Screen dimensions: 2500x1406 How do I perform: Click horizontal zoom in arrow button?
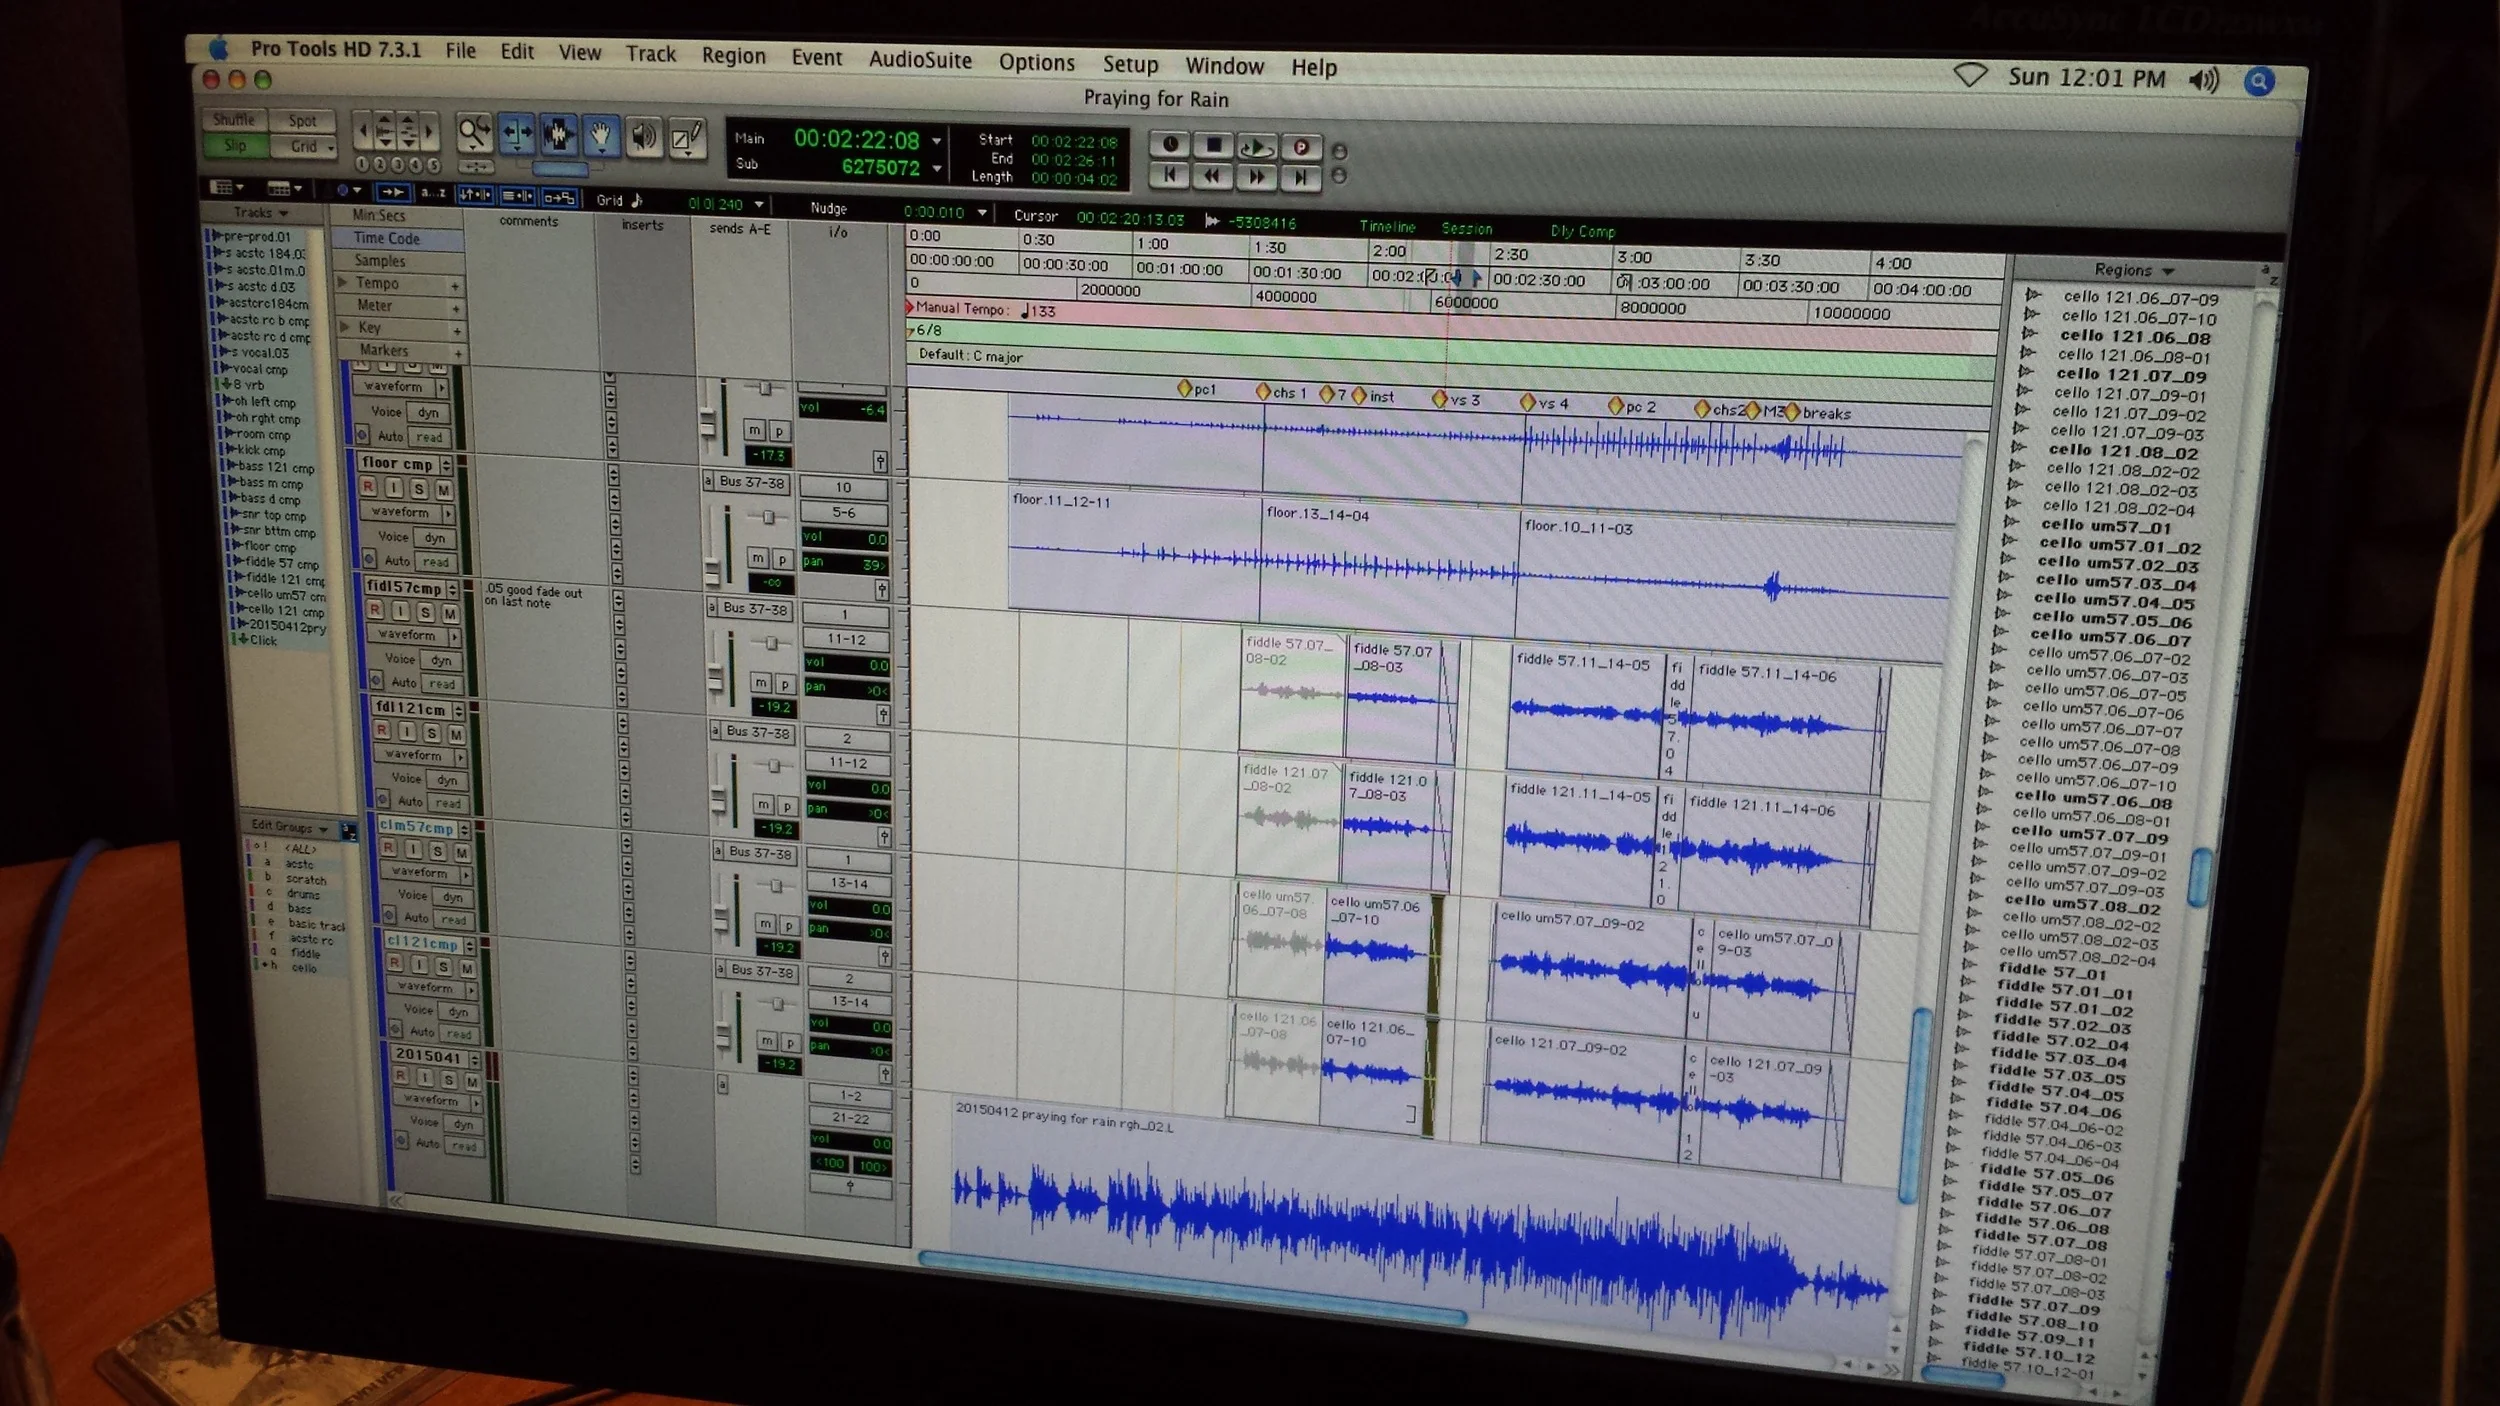(x=430, y=131)
